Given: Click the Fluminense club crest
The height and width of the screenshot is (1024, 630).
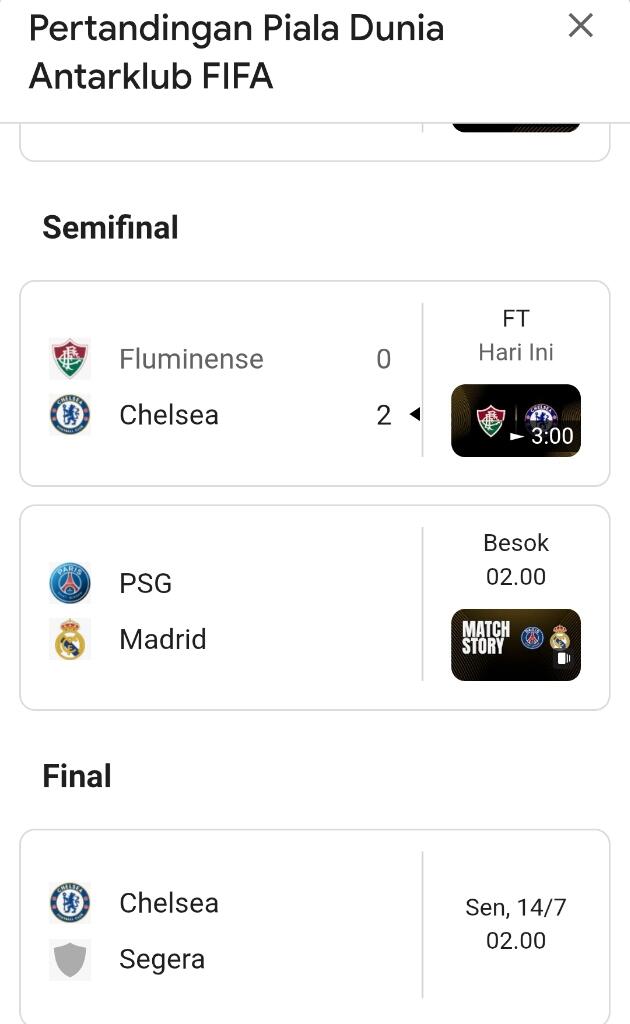Looking at the screenshot, I should (x=70, y=359).
